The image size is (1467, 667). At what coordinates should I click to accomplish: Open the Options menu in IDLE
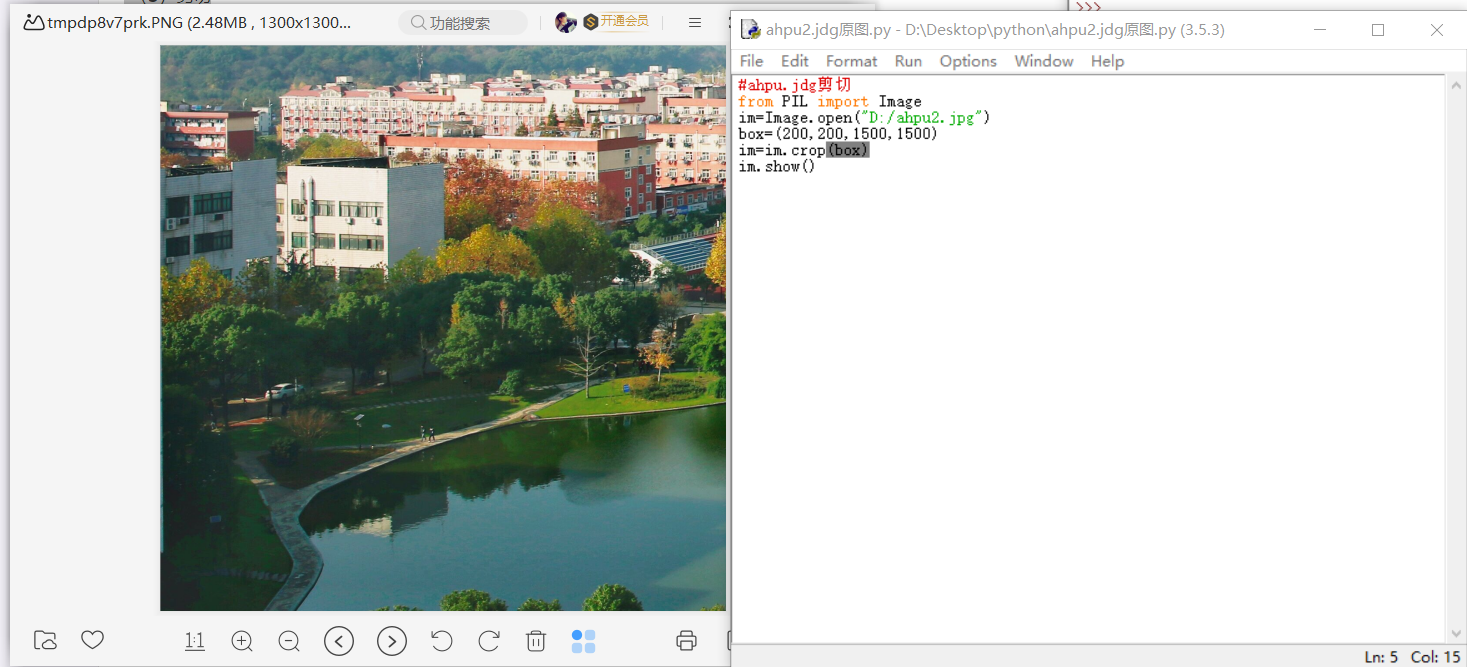pos(968,61)
